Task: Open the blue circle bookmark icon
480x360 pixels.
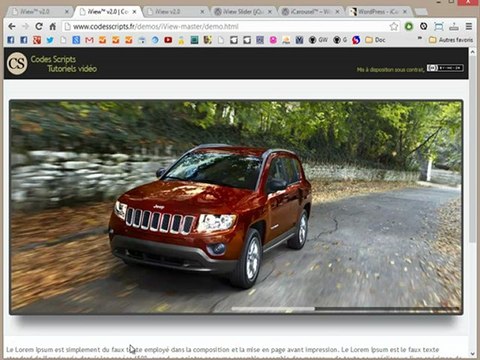Action: point(155,40)
